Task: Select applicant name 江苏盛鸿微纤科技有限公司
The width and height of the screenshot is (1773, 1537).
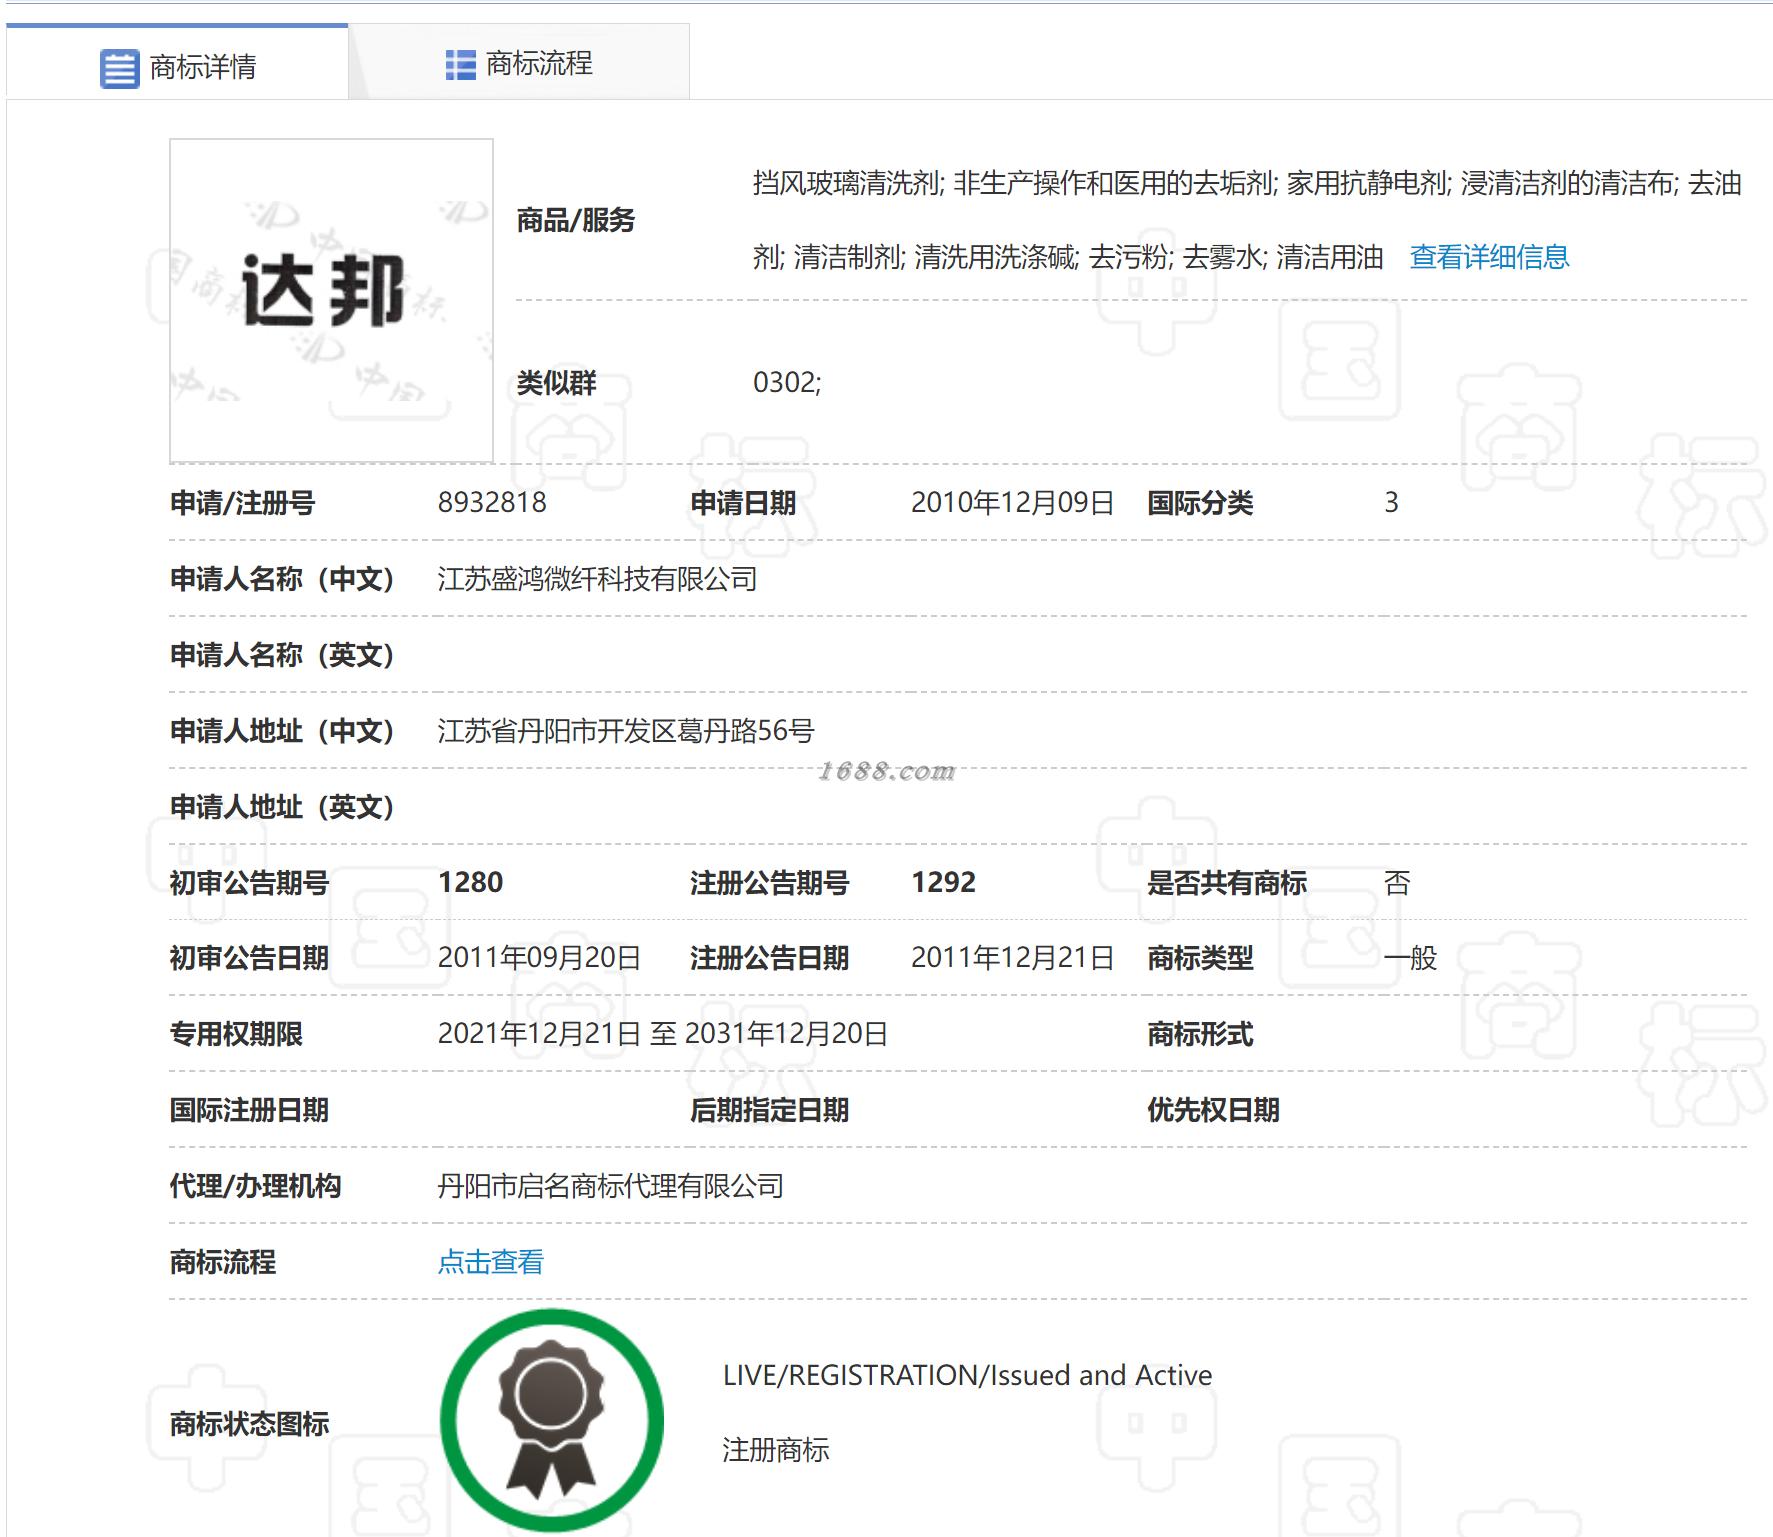Action: tap(597, 579)
